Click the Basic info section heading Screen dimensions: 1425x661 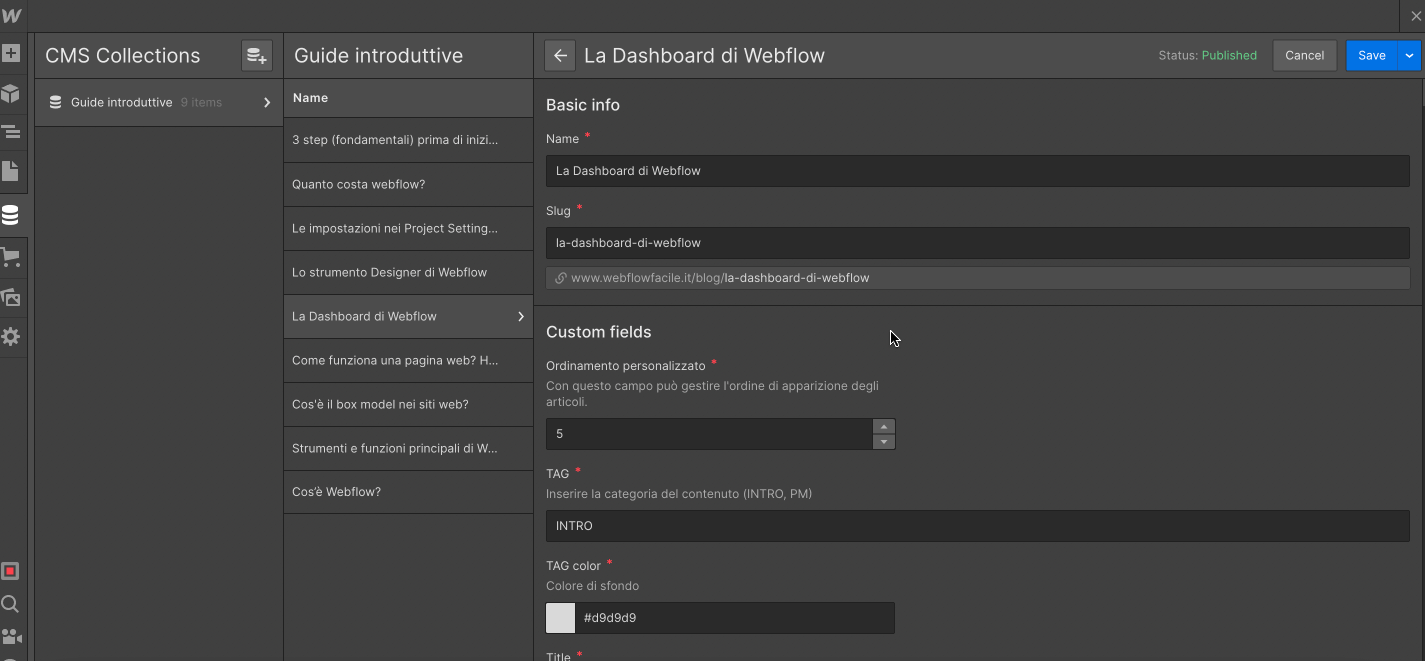pos(583,105)
